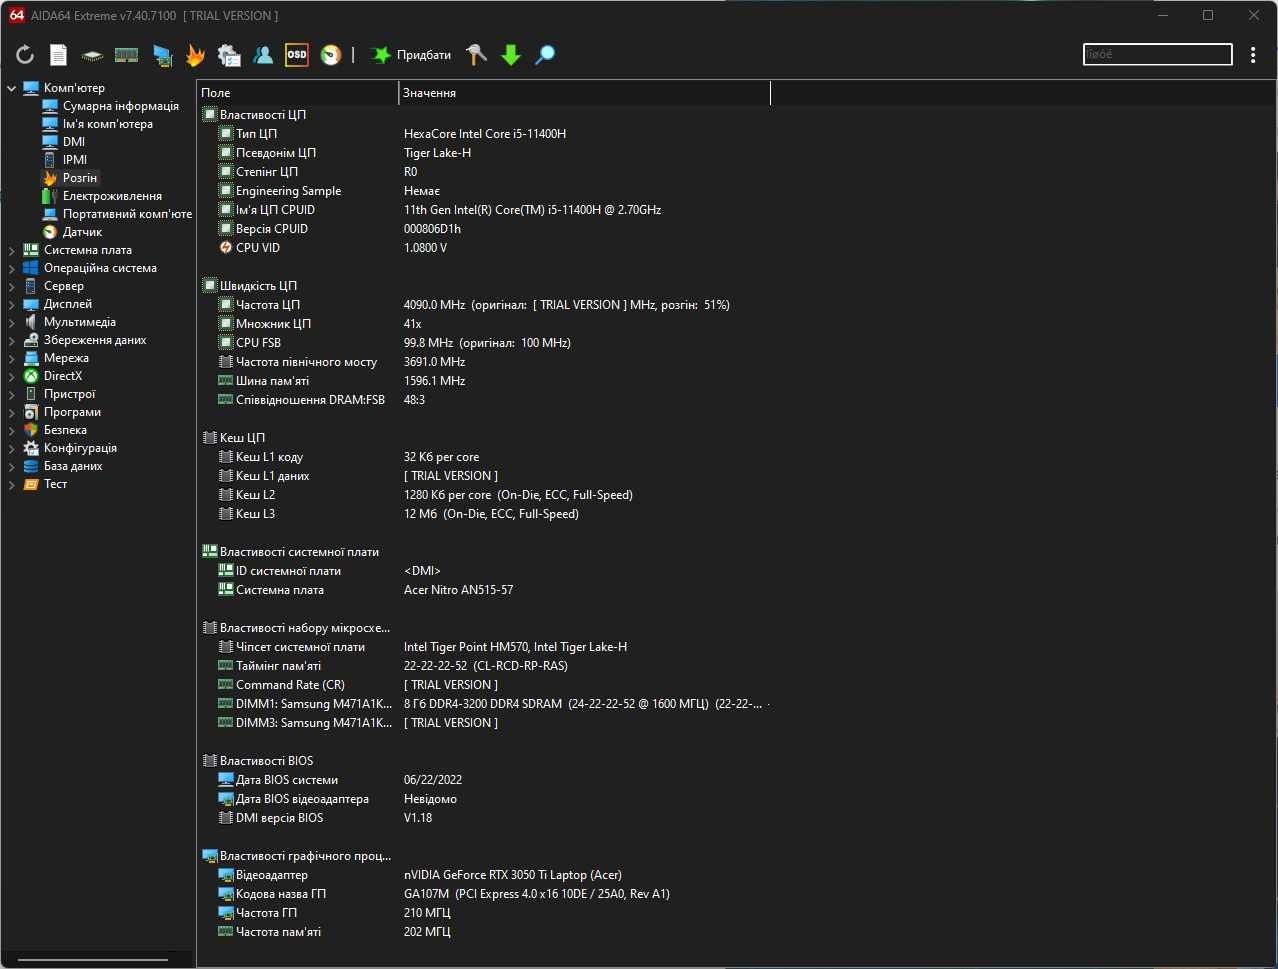Viewport: 1278px width, 969px height.
Task: Click the Поле column header
Action: [297, 93]
